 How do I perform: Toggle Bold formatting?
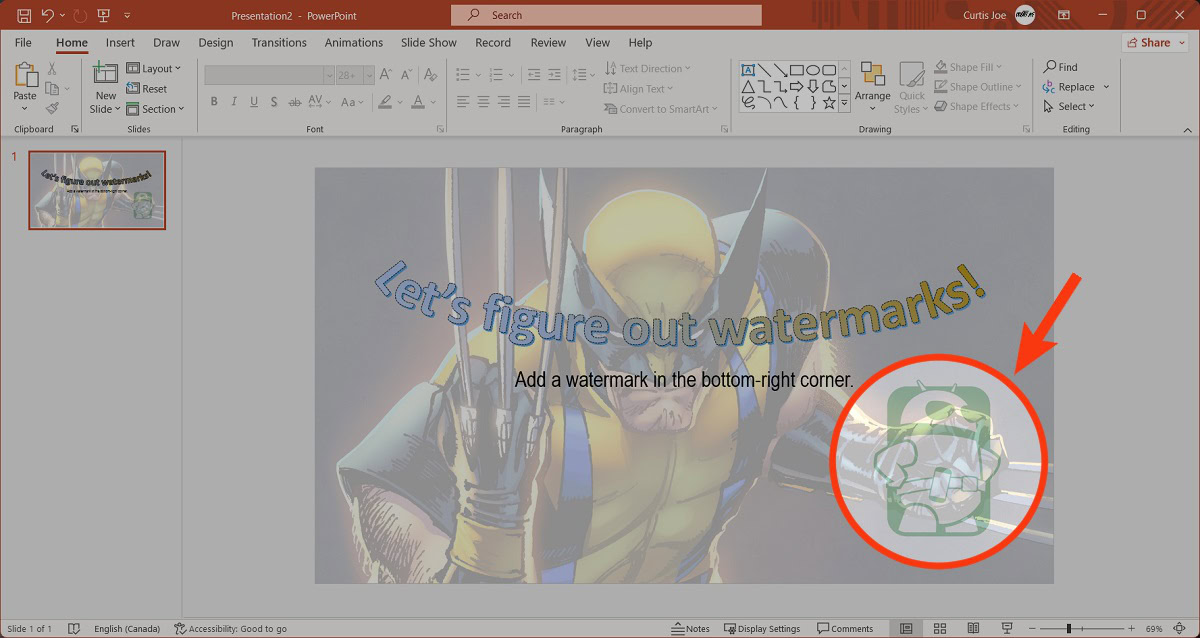pyautogui.click(x=214, y=102)
